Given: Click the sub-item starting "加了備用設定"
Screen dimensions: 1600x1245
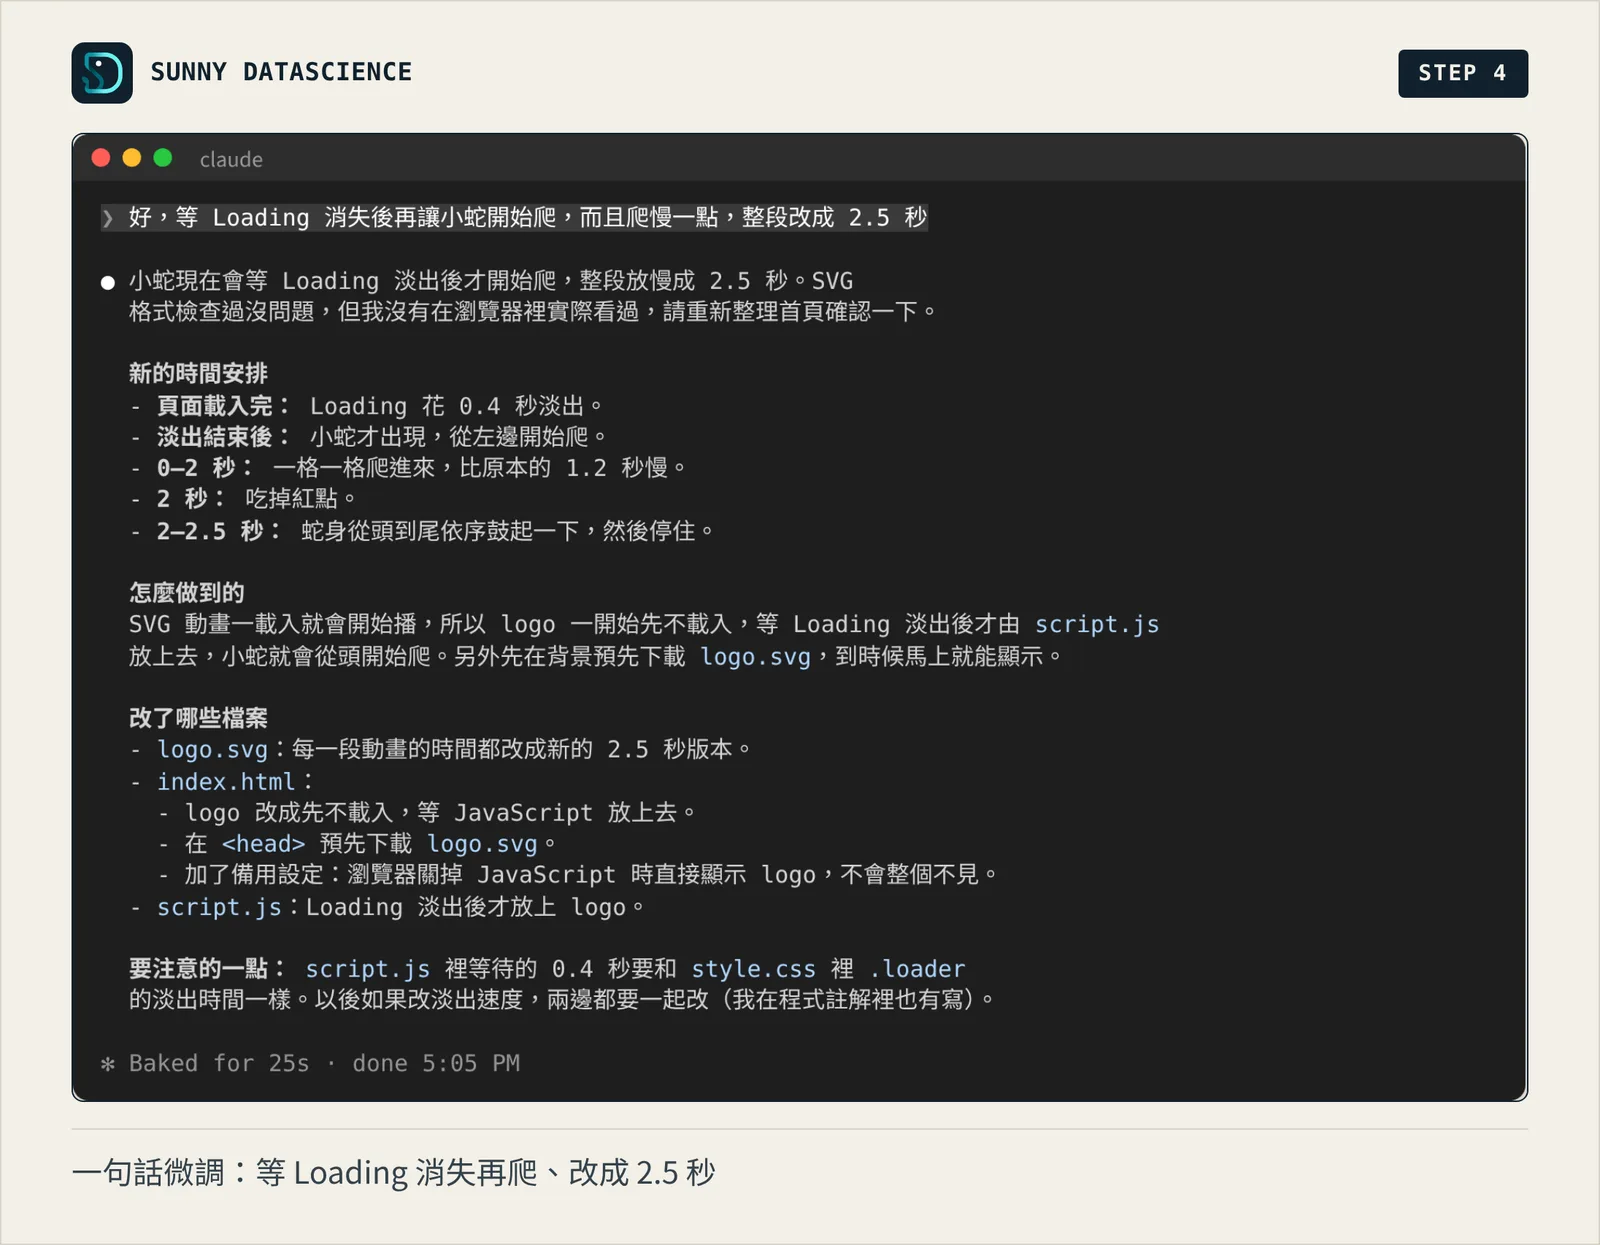Looking at the screenshot, I should point(591,875).
